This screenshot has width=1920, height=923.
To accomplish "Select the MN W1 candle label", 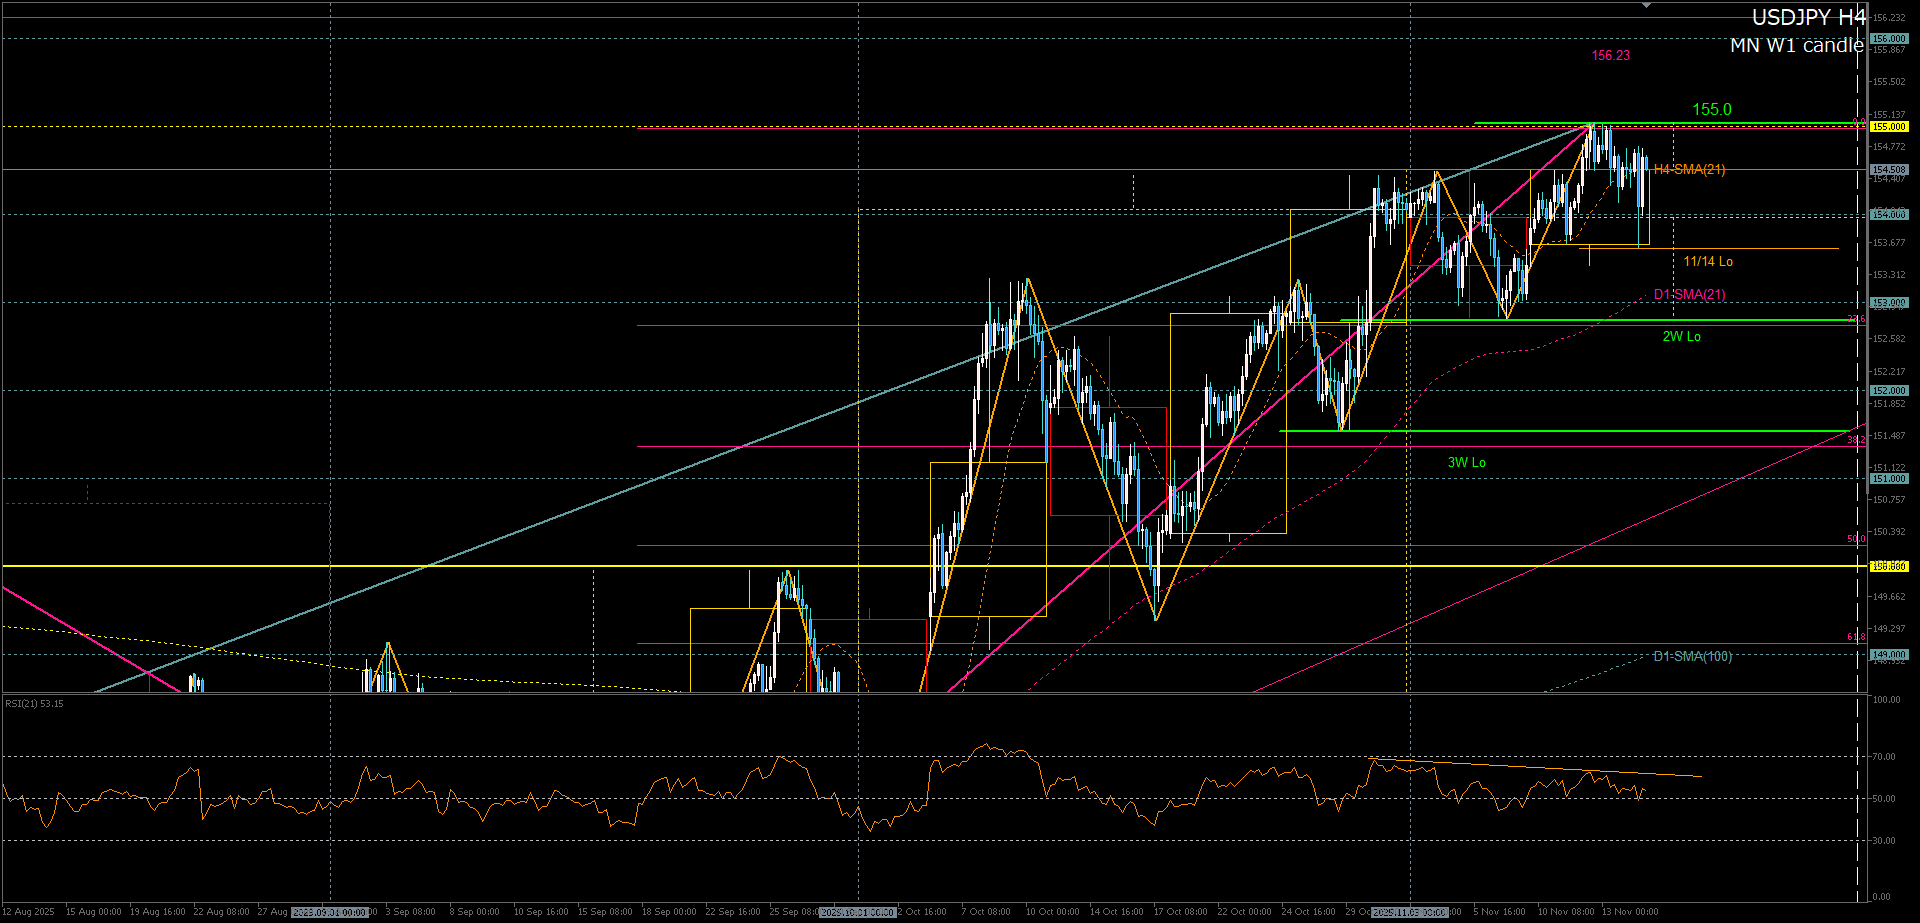I will click(x=1796, y=46).
